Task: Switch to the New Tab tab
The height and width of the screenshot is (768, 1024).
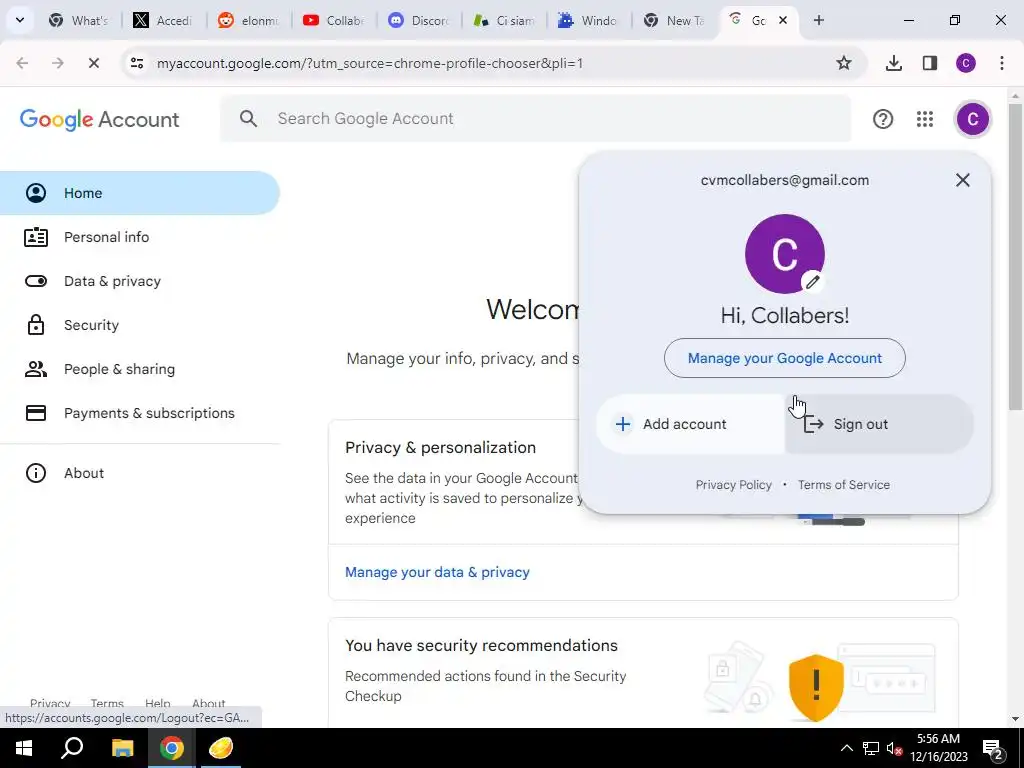Action: [x=673, y=20]
